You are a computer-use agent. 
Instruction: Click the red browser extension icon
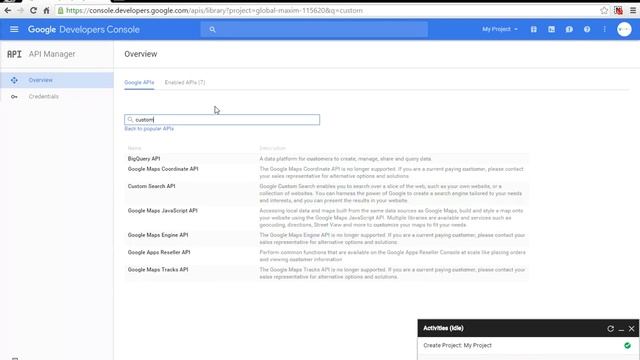coord(618,11)
